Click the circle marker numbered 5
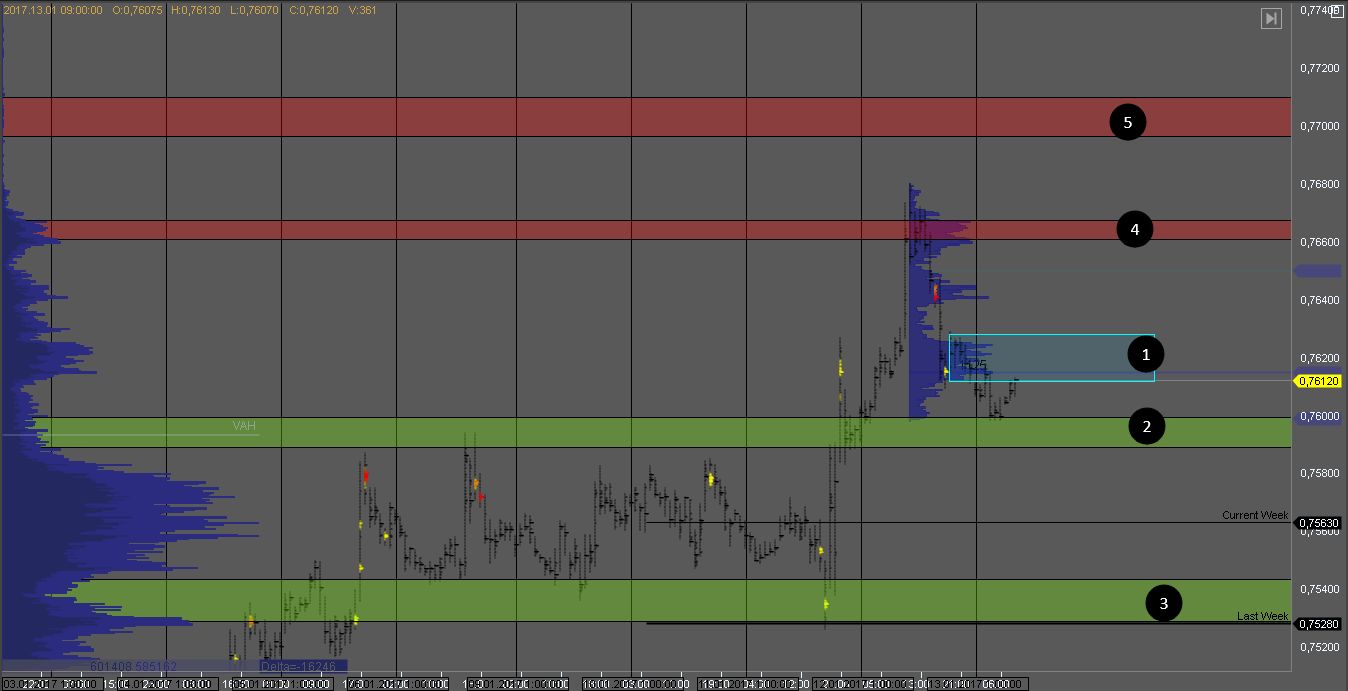Screen dimensions: 1348x691 (1127, 123)
